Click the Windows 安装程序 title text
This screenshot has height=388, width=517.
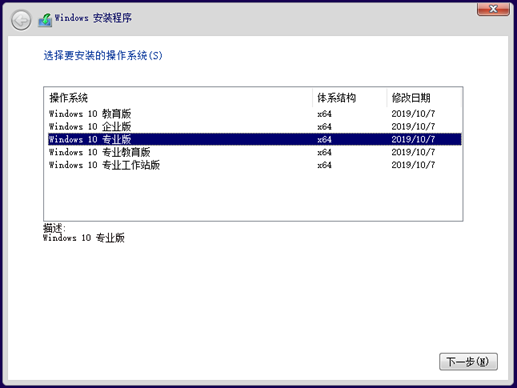point(93,18)
